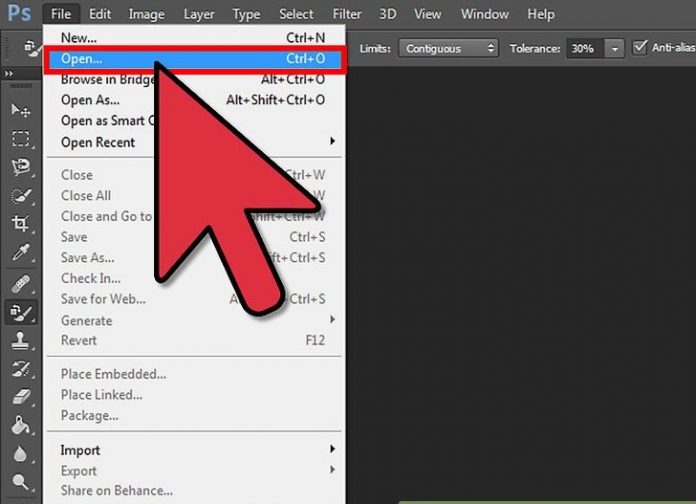Viewport: 696px width, 504px height.
Task: Select the Quick Selection tool
Action: pyautogui.click(x=19, y=196)
